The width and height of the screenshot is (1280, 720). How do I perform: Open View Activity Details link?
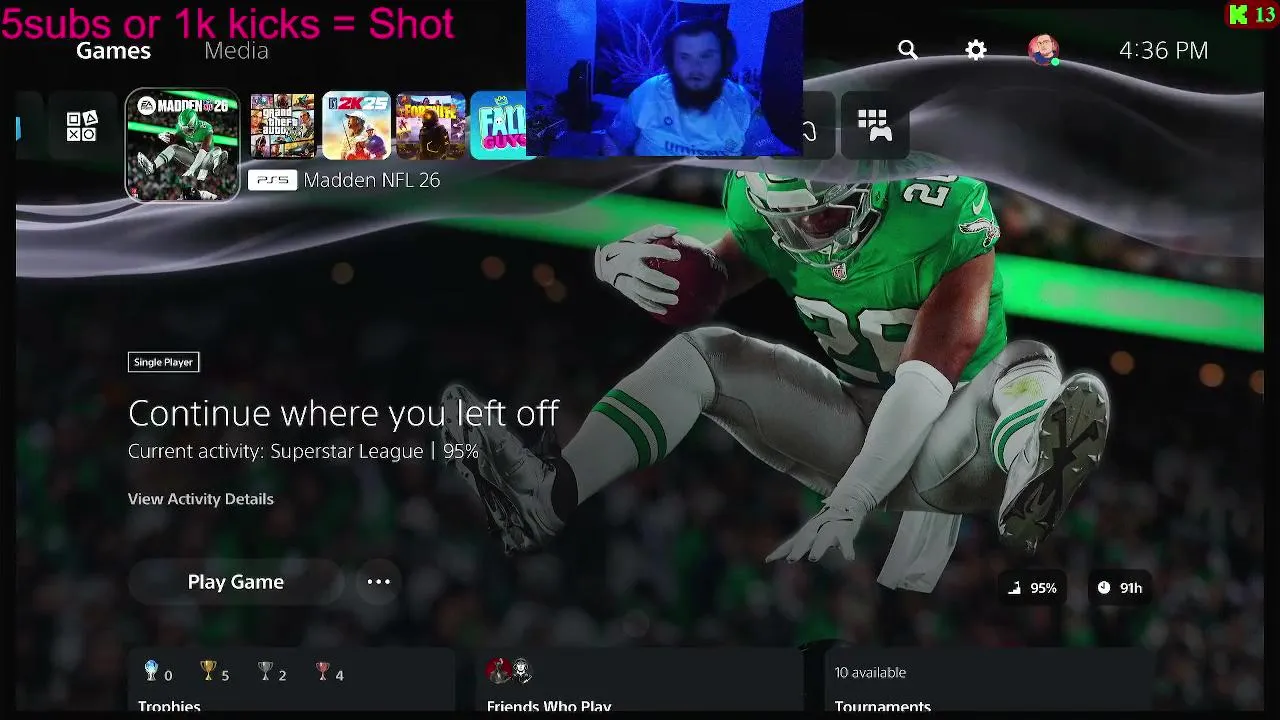[201, 499]
